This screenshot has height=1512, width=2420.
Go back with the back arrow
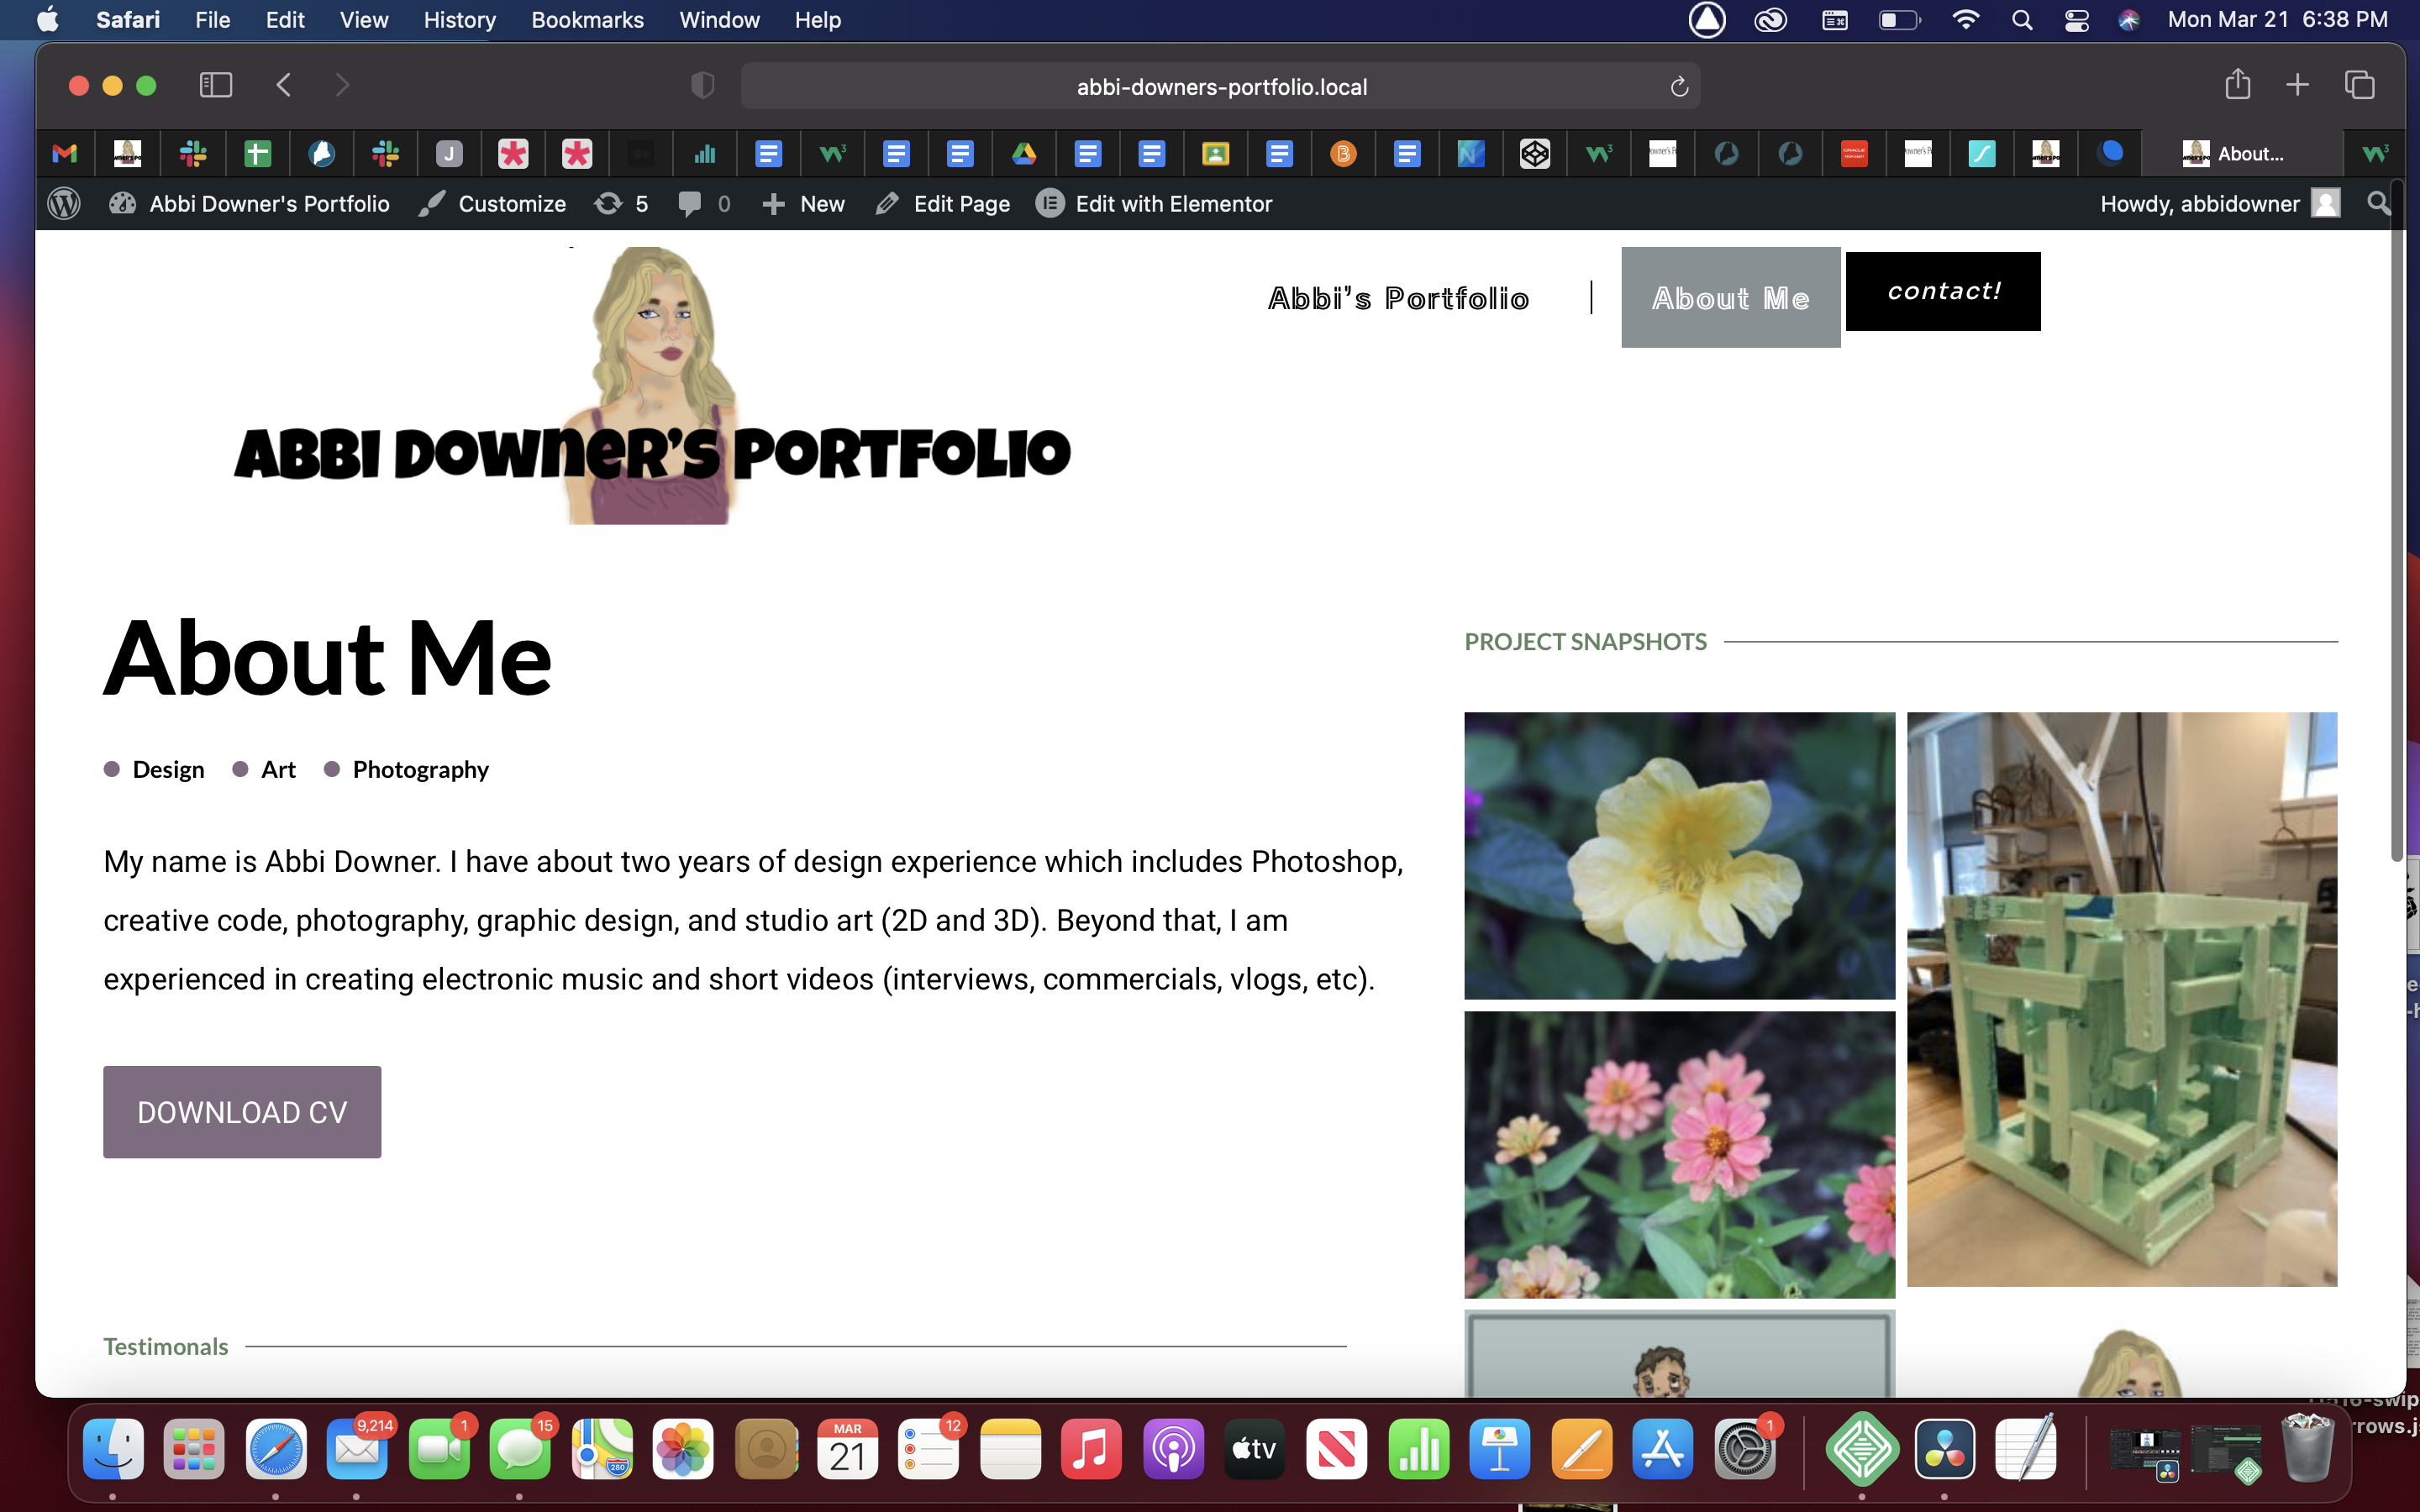284,85
